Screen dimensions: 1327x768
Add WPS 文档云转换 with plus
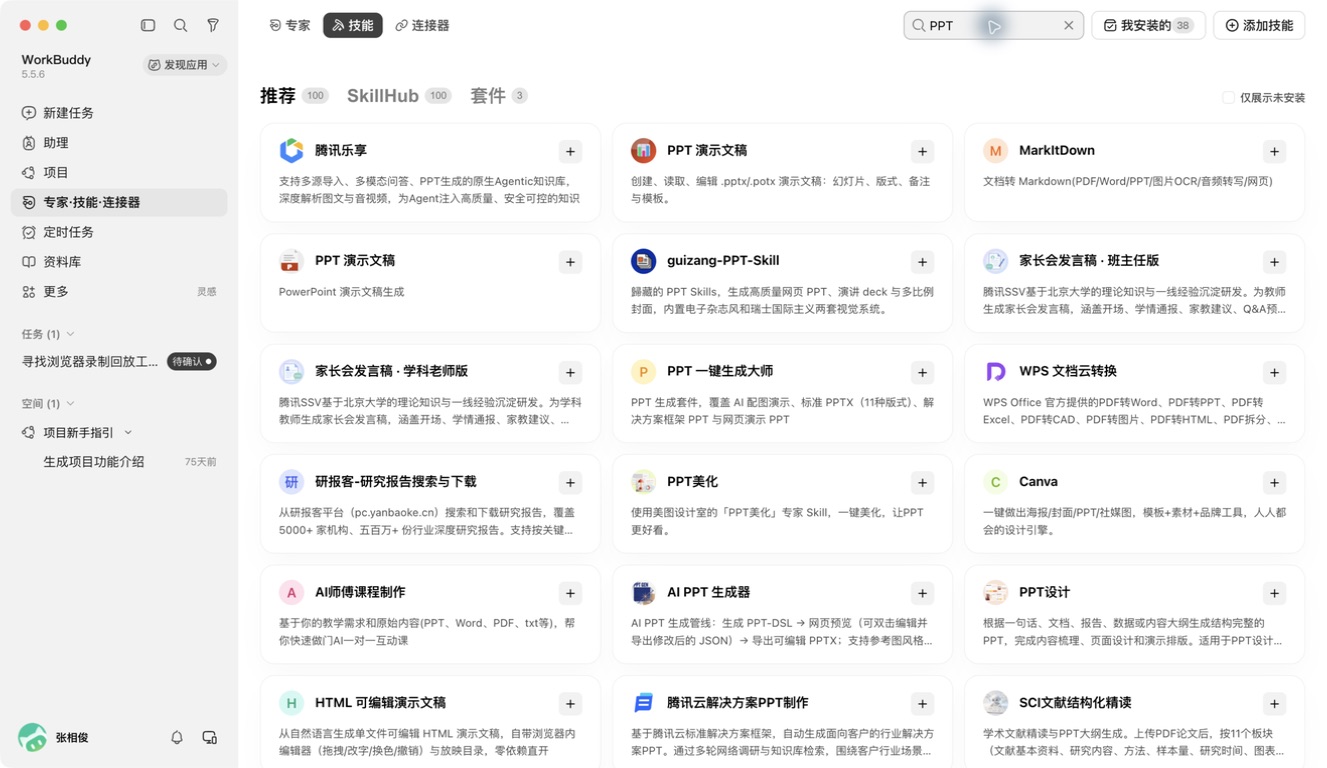[x=1274, y=373]
